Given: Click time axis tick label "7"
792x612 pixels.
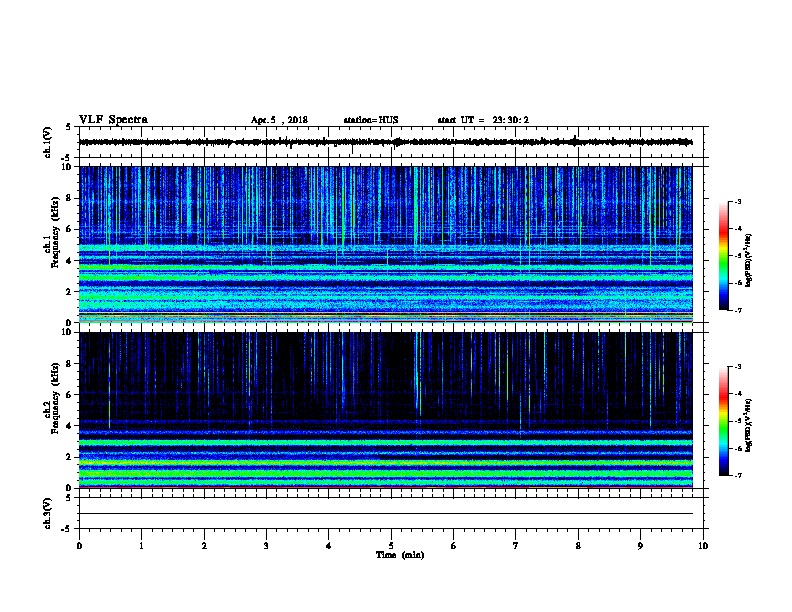Looking at the screenshot, I should 516,546.
